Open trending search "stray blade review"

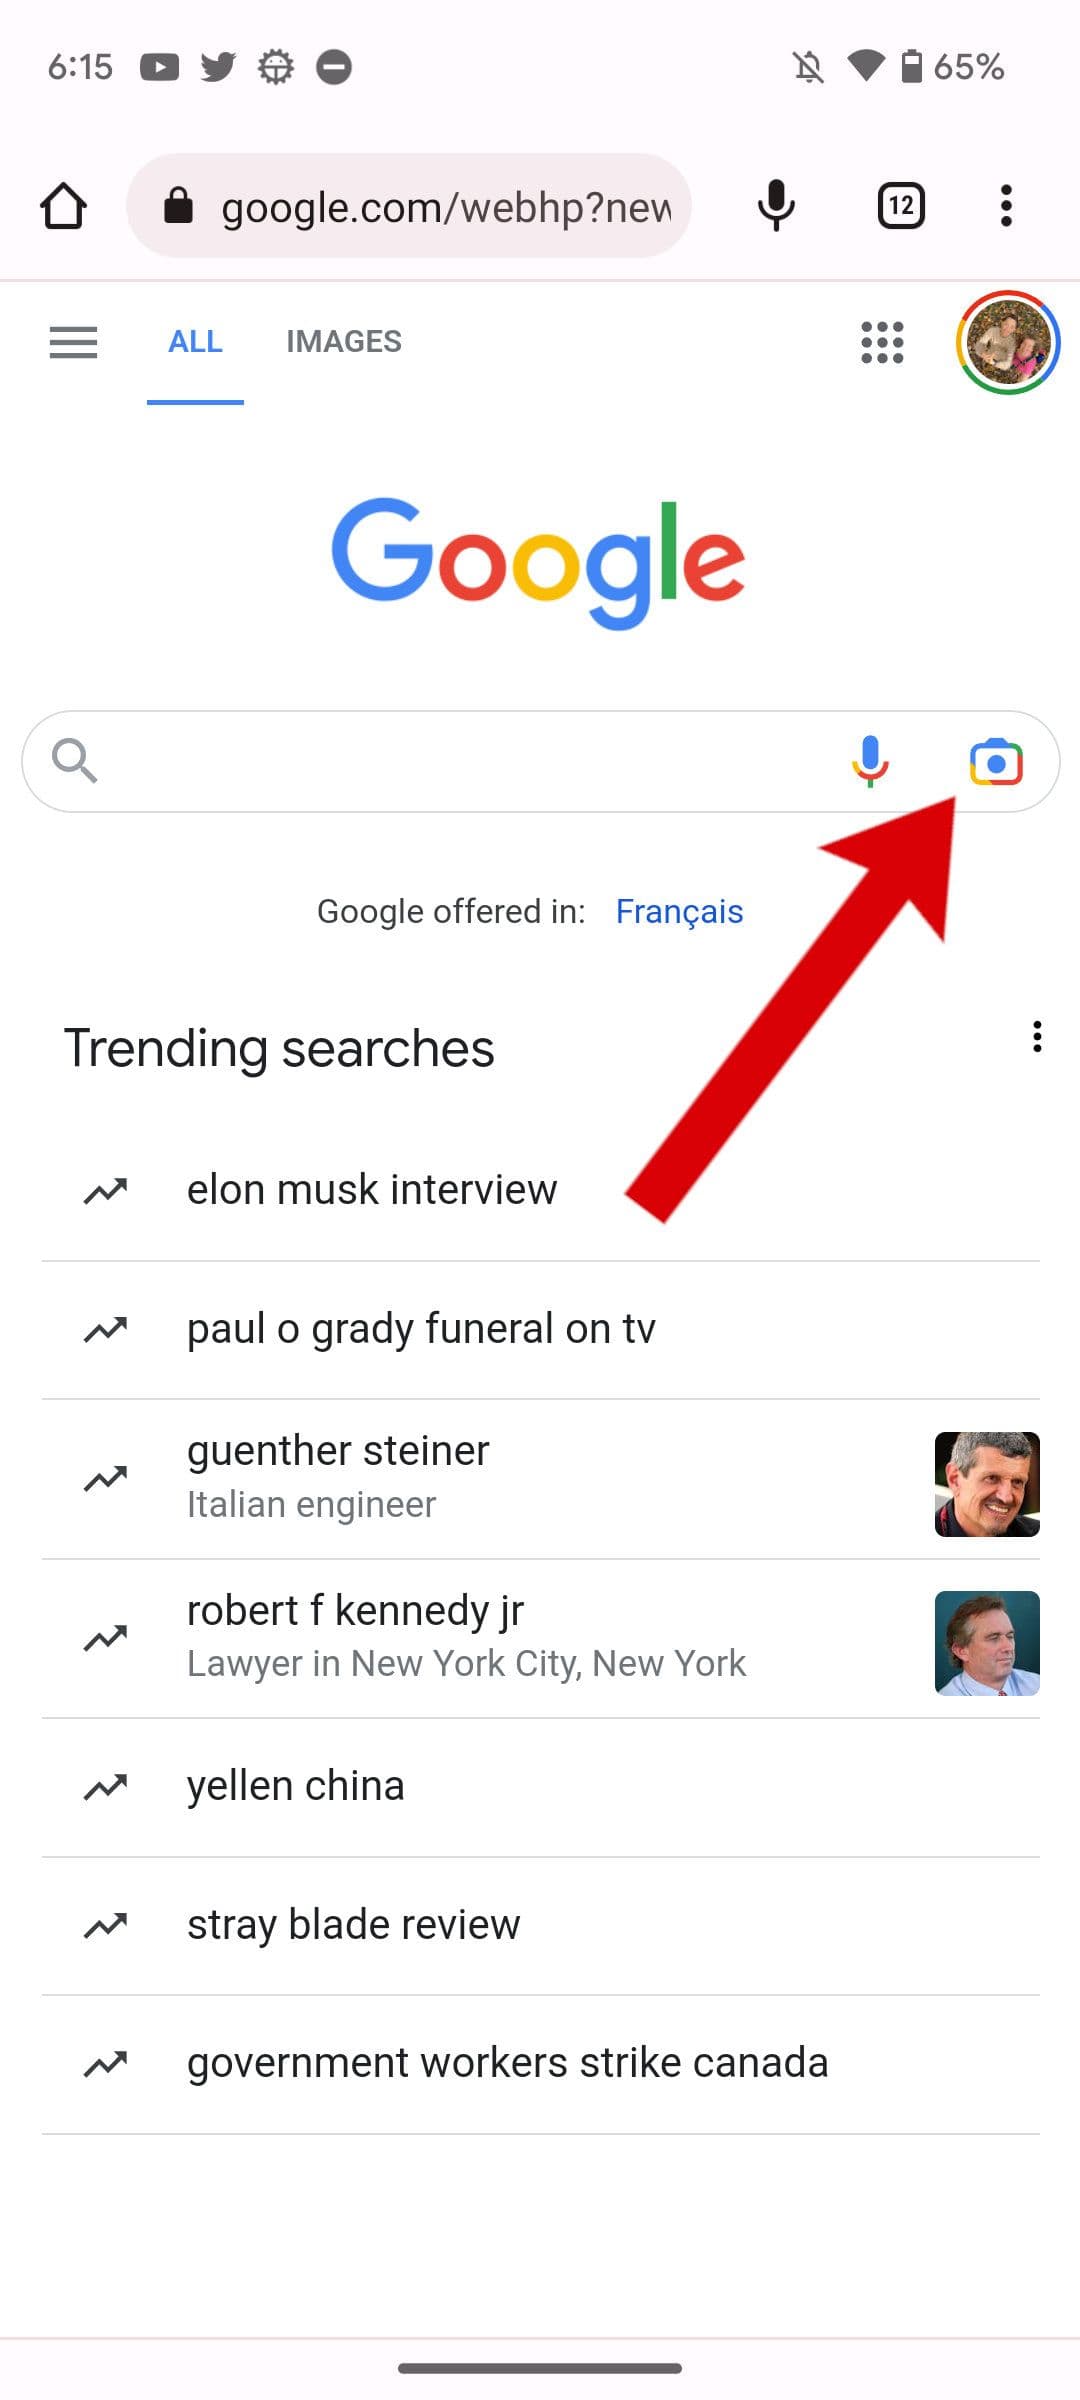coord(353,1925)
